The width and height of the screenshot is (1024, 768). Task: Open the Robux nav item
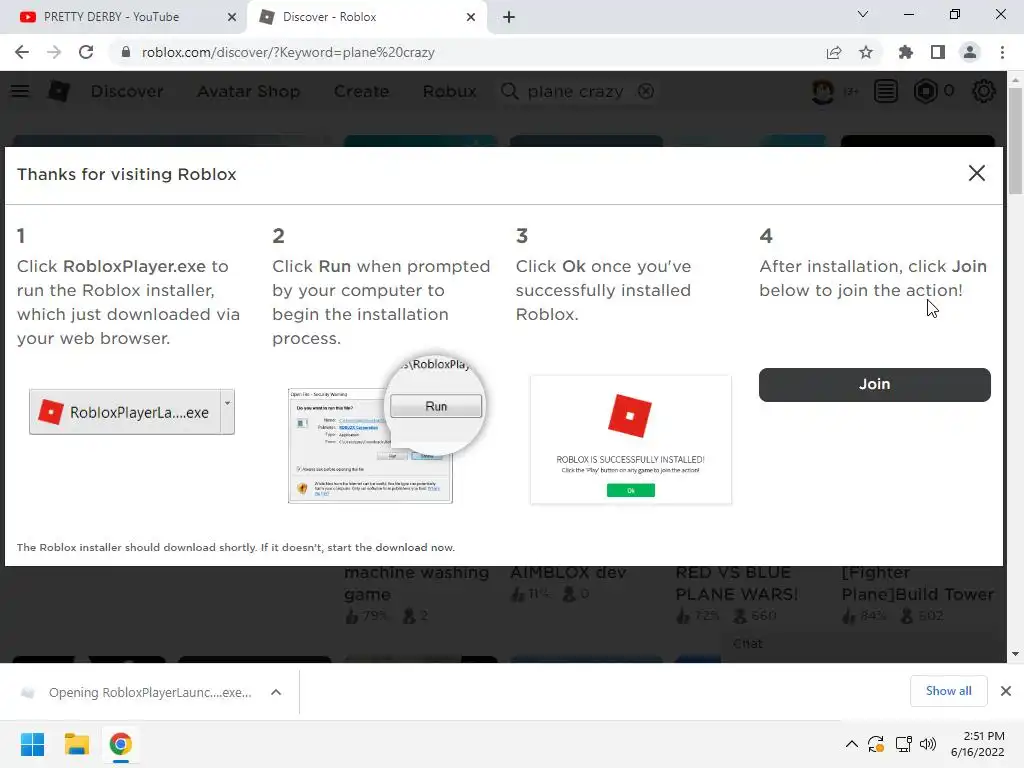tap(449, 91)
